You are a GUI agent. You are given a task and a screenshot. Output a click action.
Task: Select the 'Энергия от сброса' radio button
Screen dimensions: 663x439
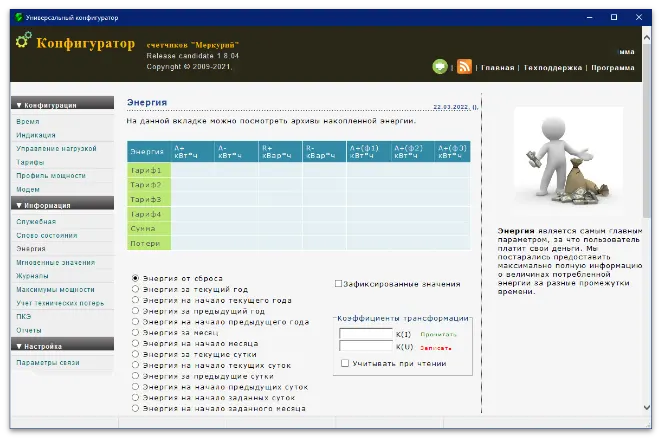pos(136,278)
